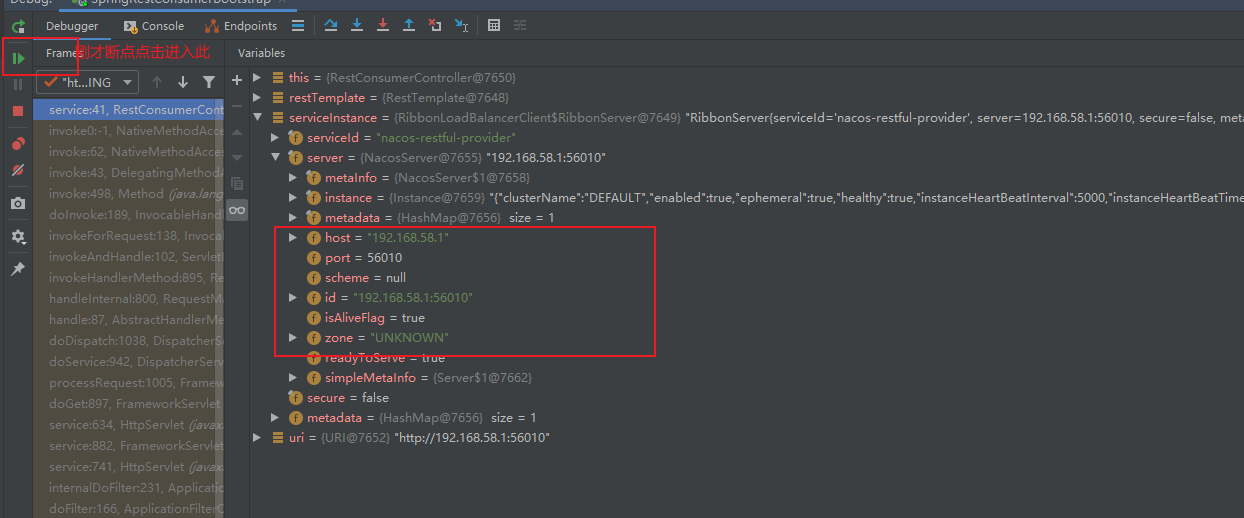
Task: Switch to the Console tab
Action: (154, 26)
